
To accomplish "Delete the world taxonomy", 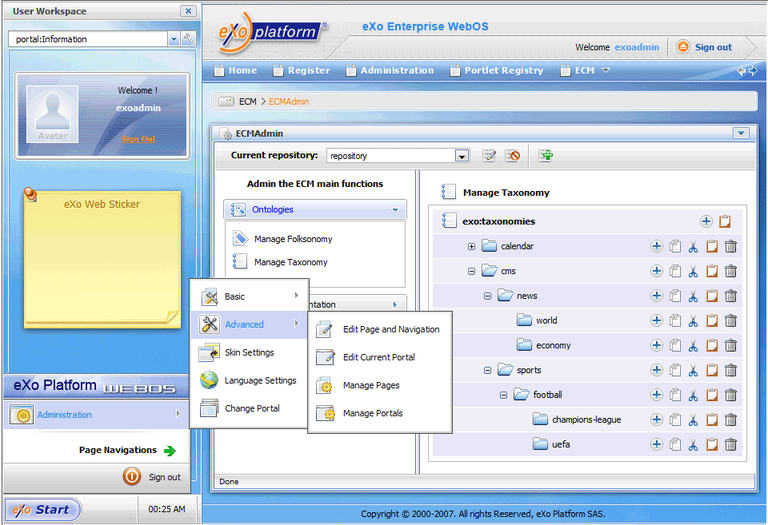I will 730,321.
